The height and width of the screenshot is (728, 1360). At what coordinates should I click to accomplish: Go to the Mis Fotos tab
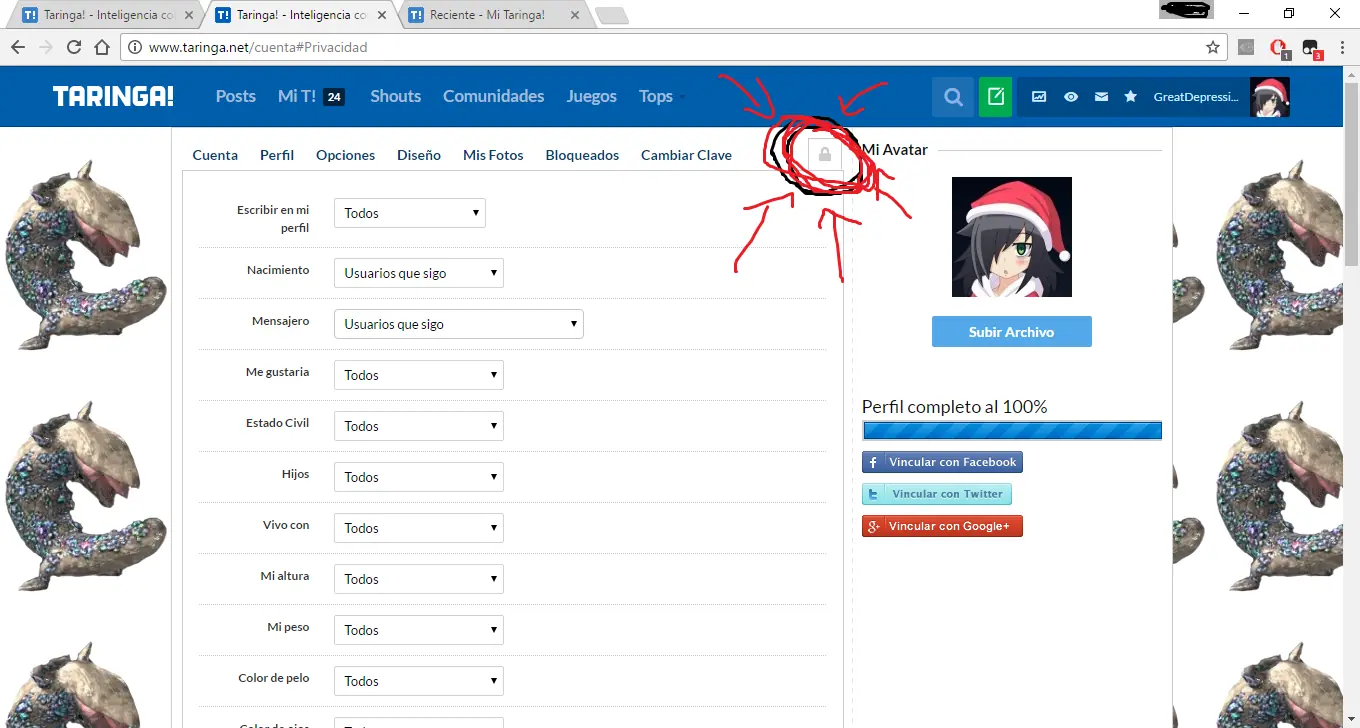click(493, 155)
